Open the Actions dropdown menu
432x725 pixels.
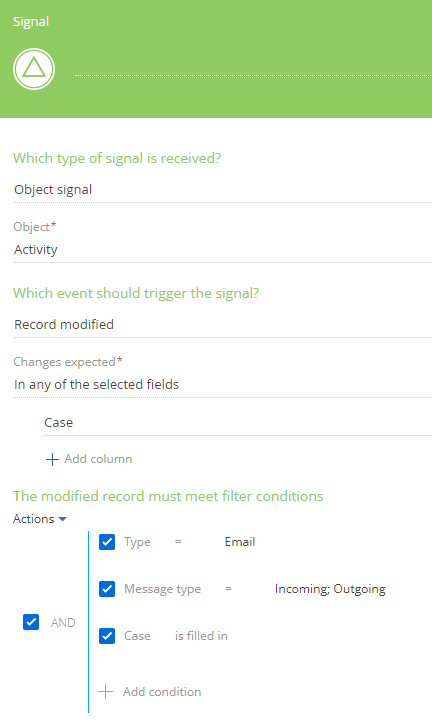[40, 519]
